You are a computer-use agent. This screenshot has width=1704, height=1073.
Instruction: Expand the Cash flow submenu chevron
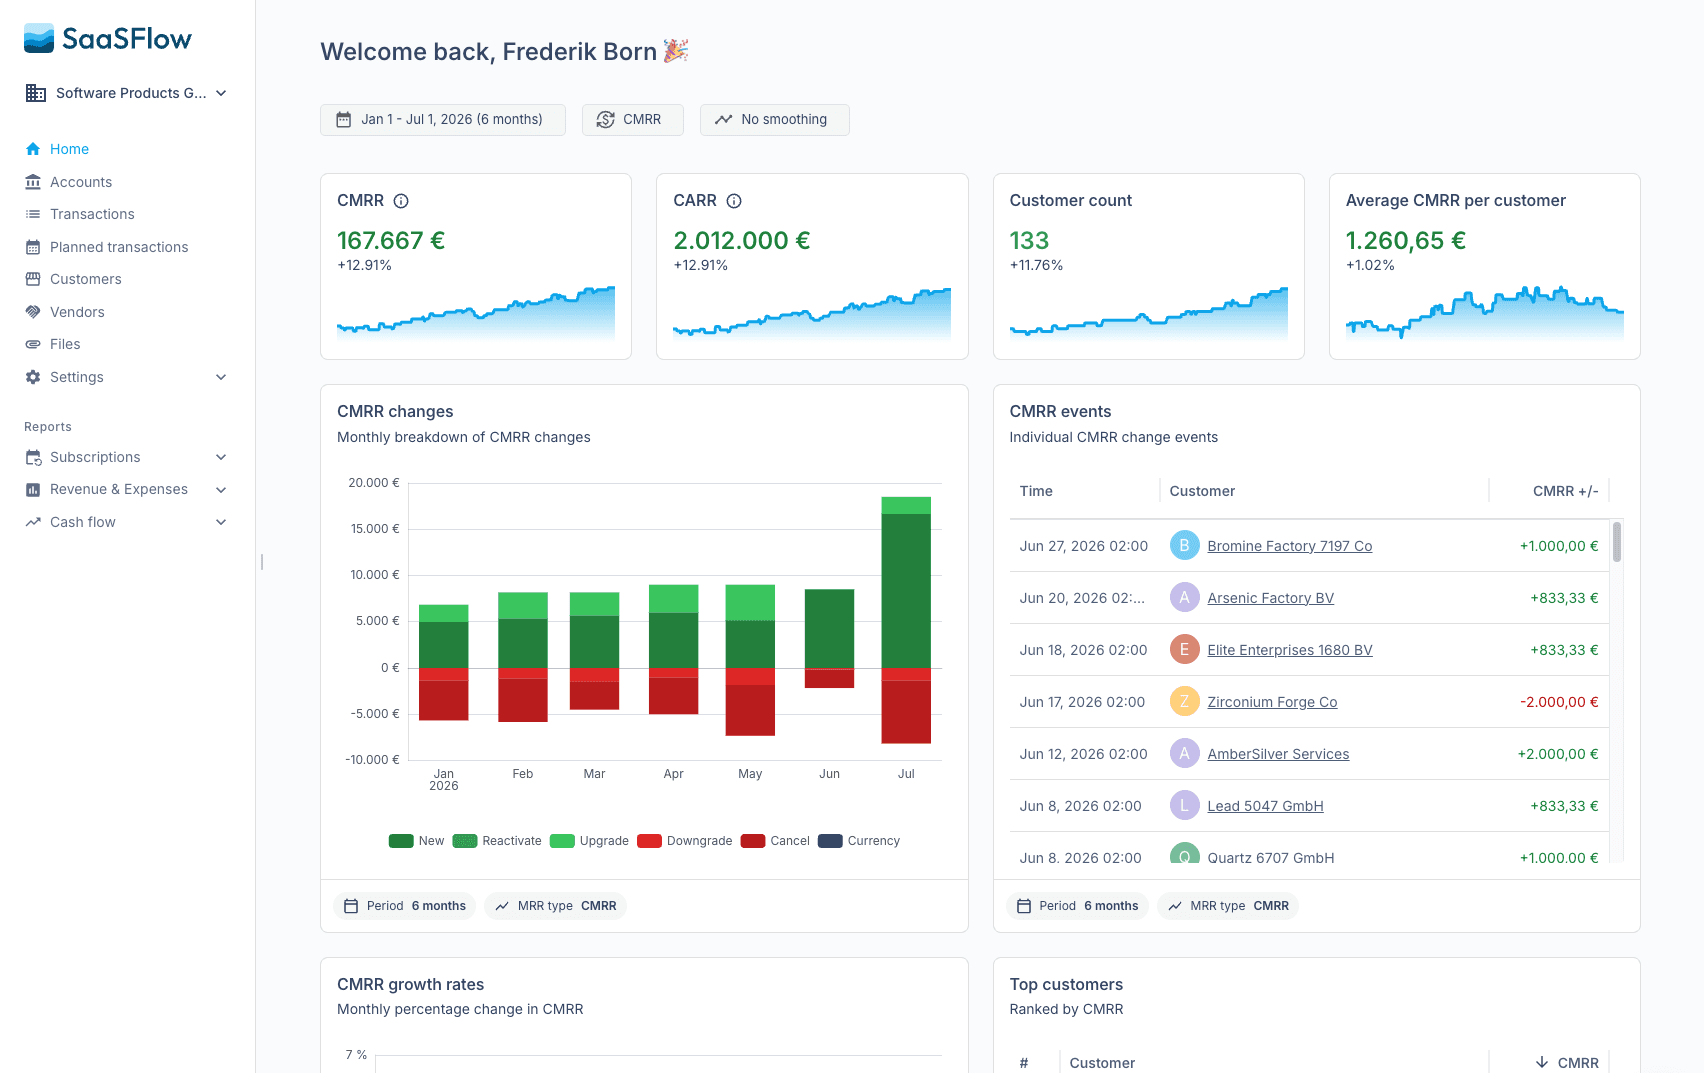pyautogui.click(x=221, y=522)
